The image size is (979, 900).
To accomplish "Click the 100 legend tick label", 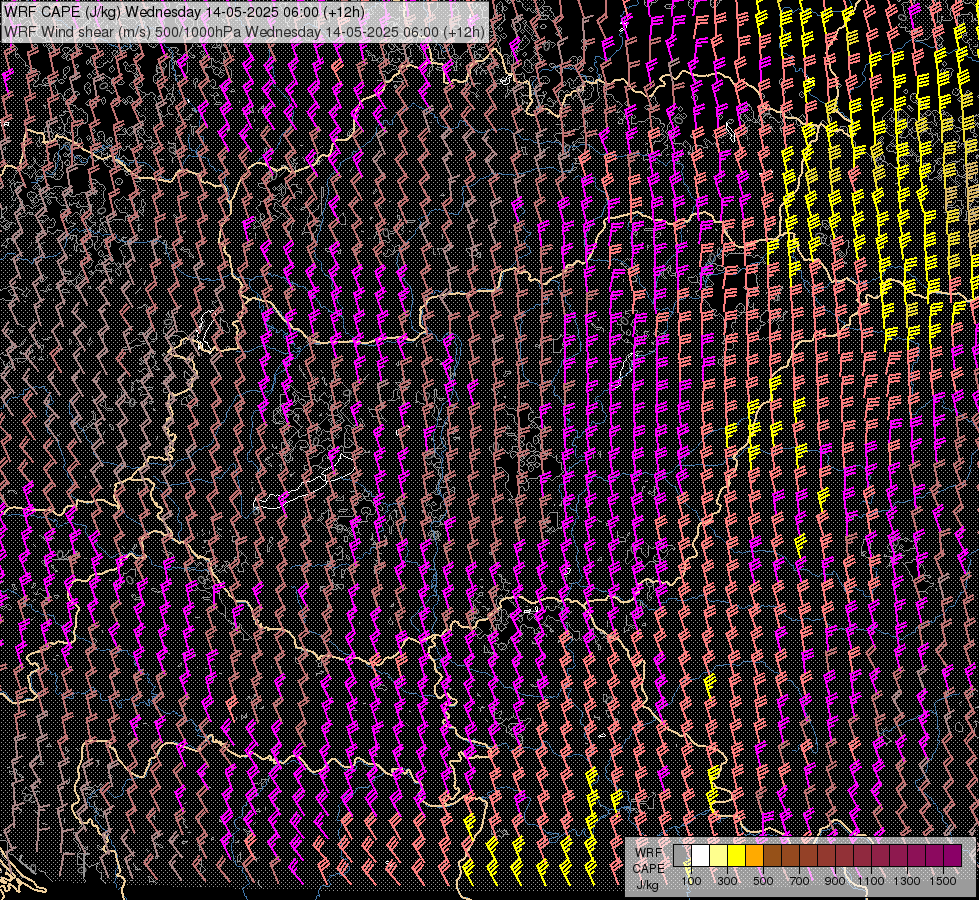I will pyautogui.click(x=691, y=881).
